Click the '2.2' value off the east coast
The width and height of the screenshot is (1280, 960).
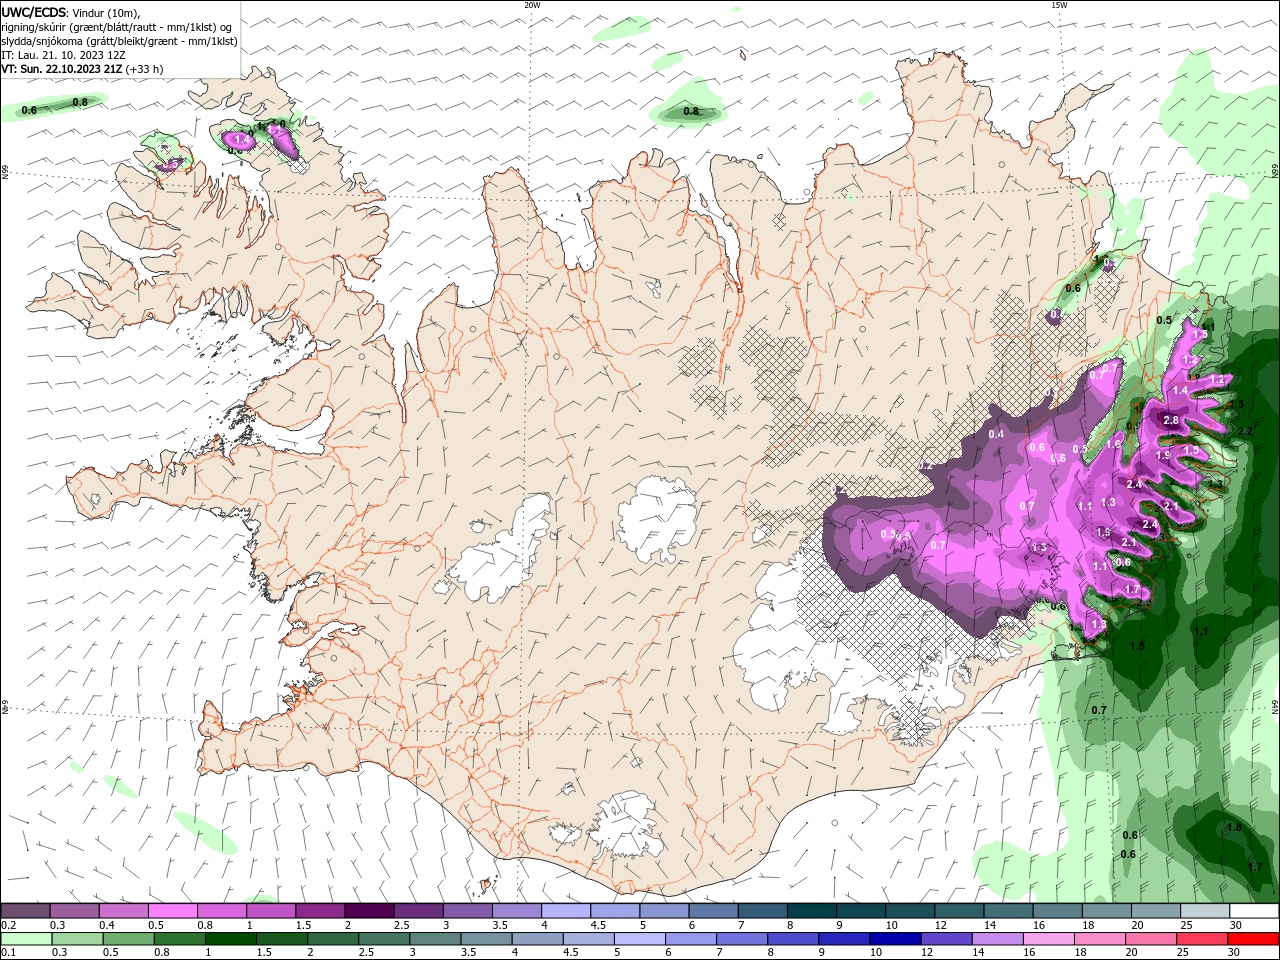tap(1245, 431)
